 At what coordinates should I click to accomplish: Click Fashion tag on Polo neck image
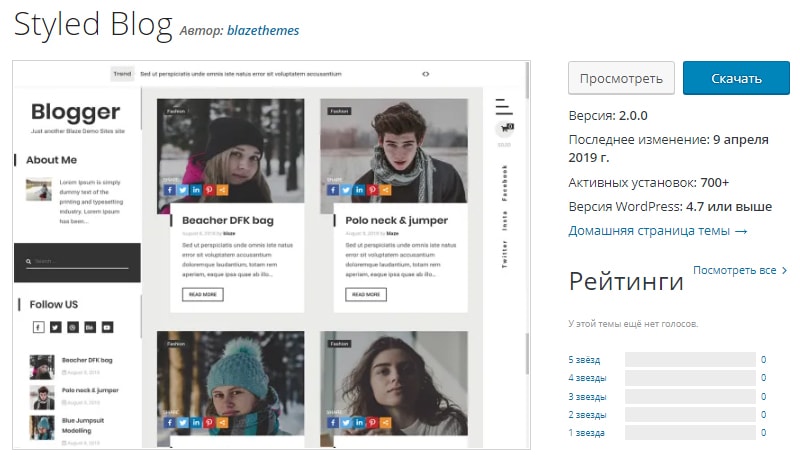tap(339, 111)
